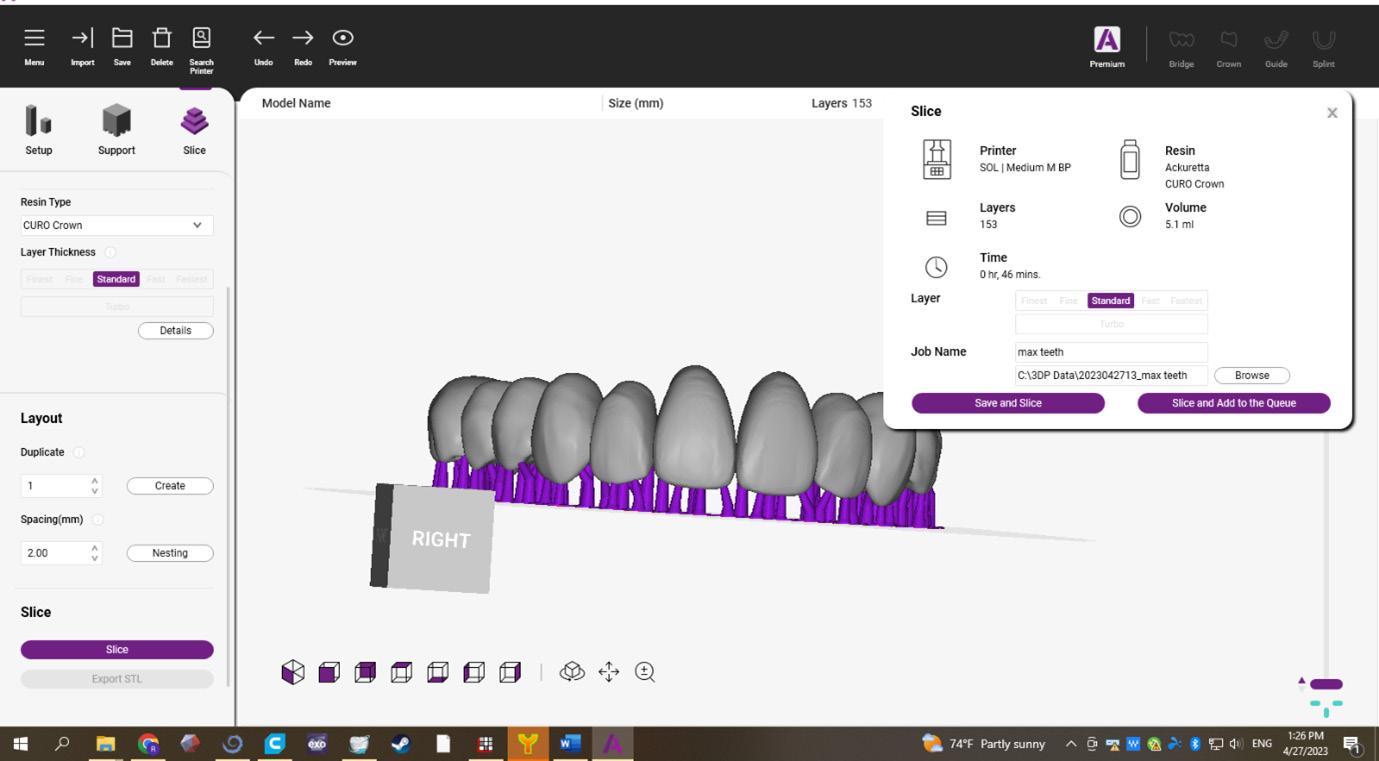Close the Slice dialog

point(1332,113)
